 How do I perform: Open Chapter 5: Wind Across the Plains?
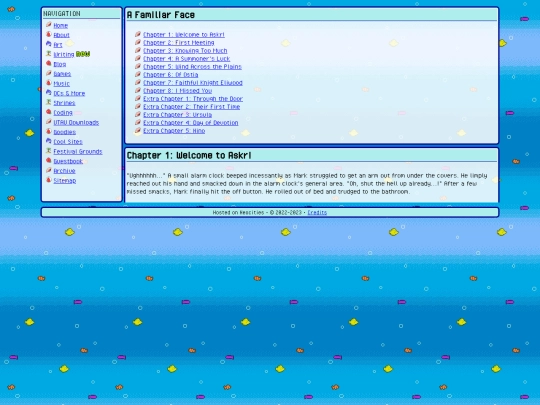[193, 66]
